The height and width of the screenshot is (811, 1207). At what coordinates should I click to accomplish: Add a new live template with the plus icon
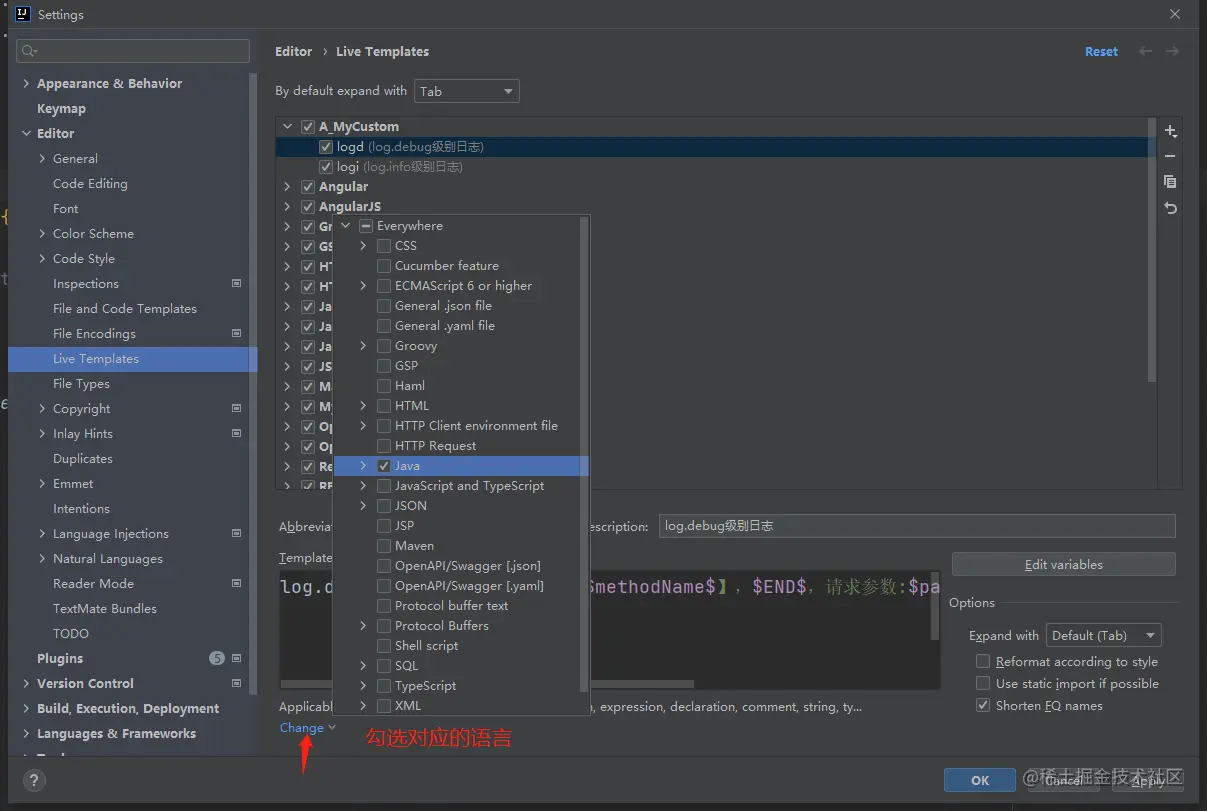pos(1170,132)
